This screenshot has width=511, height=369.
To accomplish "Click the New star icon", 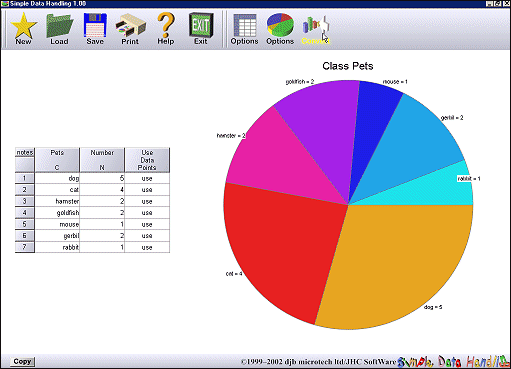I will coord(23,29).
